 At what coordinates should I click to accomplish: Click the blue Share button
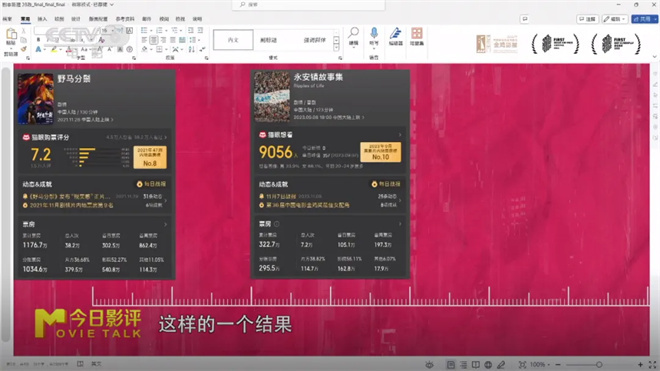click(x=644, y=19)
